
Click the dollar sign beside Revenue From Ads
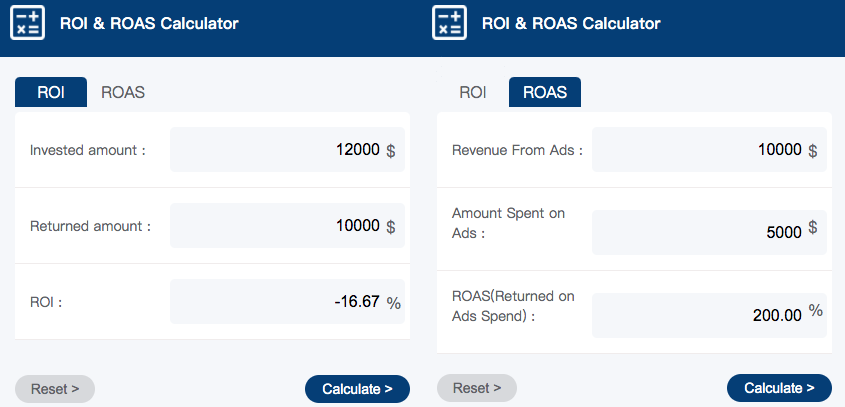813,151
